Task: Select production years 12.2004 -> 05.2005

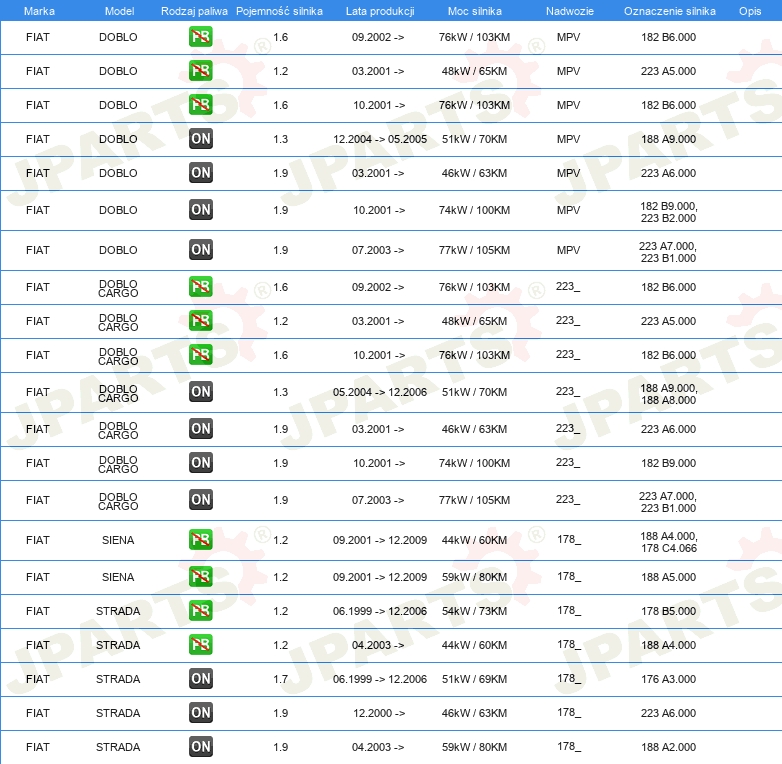Action: coord(380,139)
